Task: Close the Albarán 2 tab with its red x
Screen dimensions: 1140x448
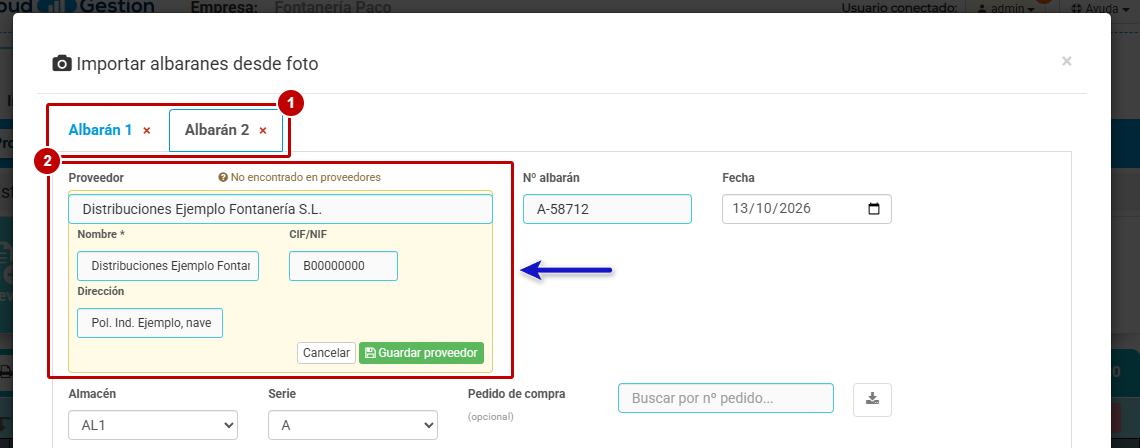Action: click(x=263, y=131)
